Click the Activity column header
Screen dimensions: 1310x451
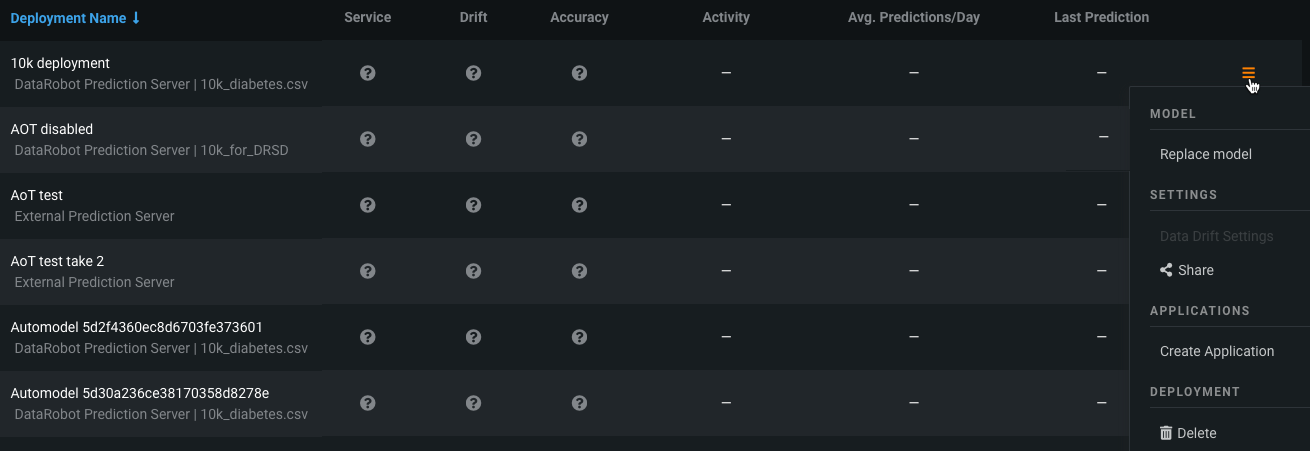(726, 17)
